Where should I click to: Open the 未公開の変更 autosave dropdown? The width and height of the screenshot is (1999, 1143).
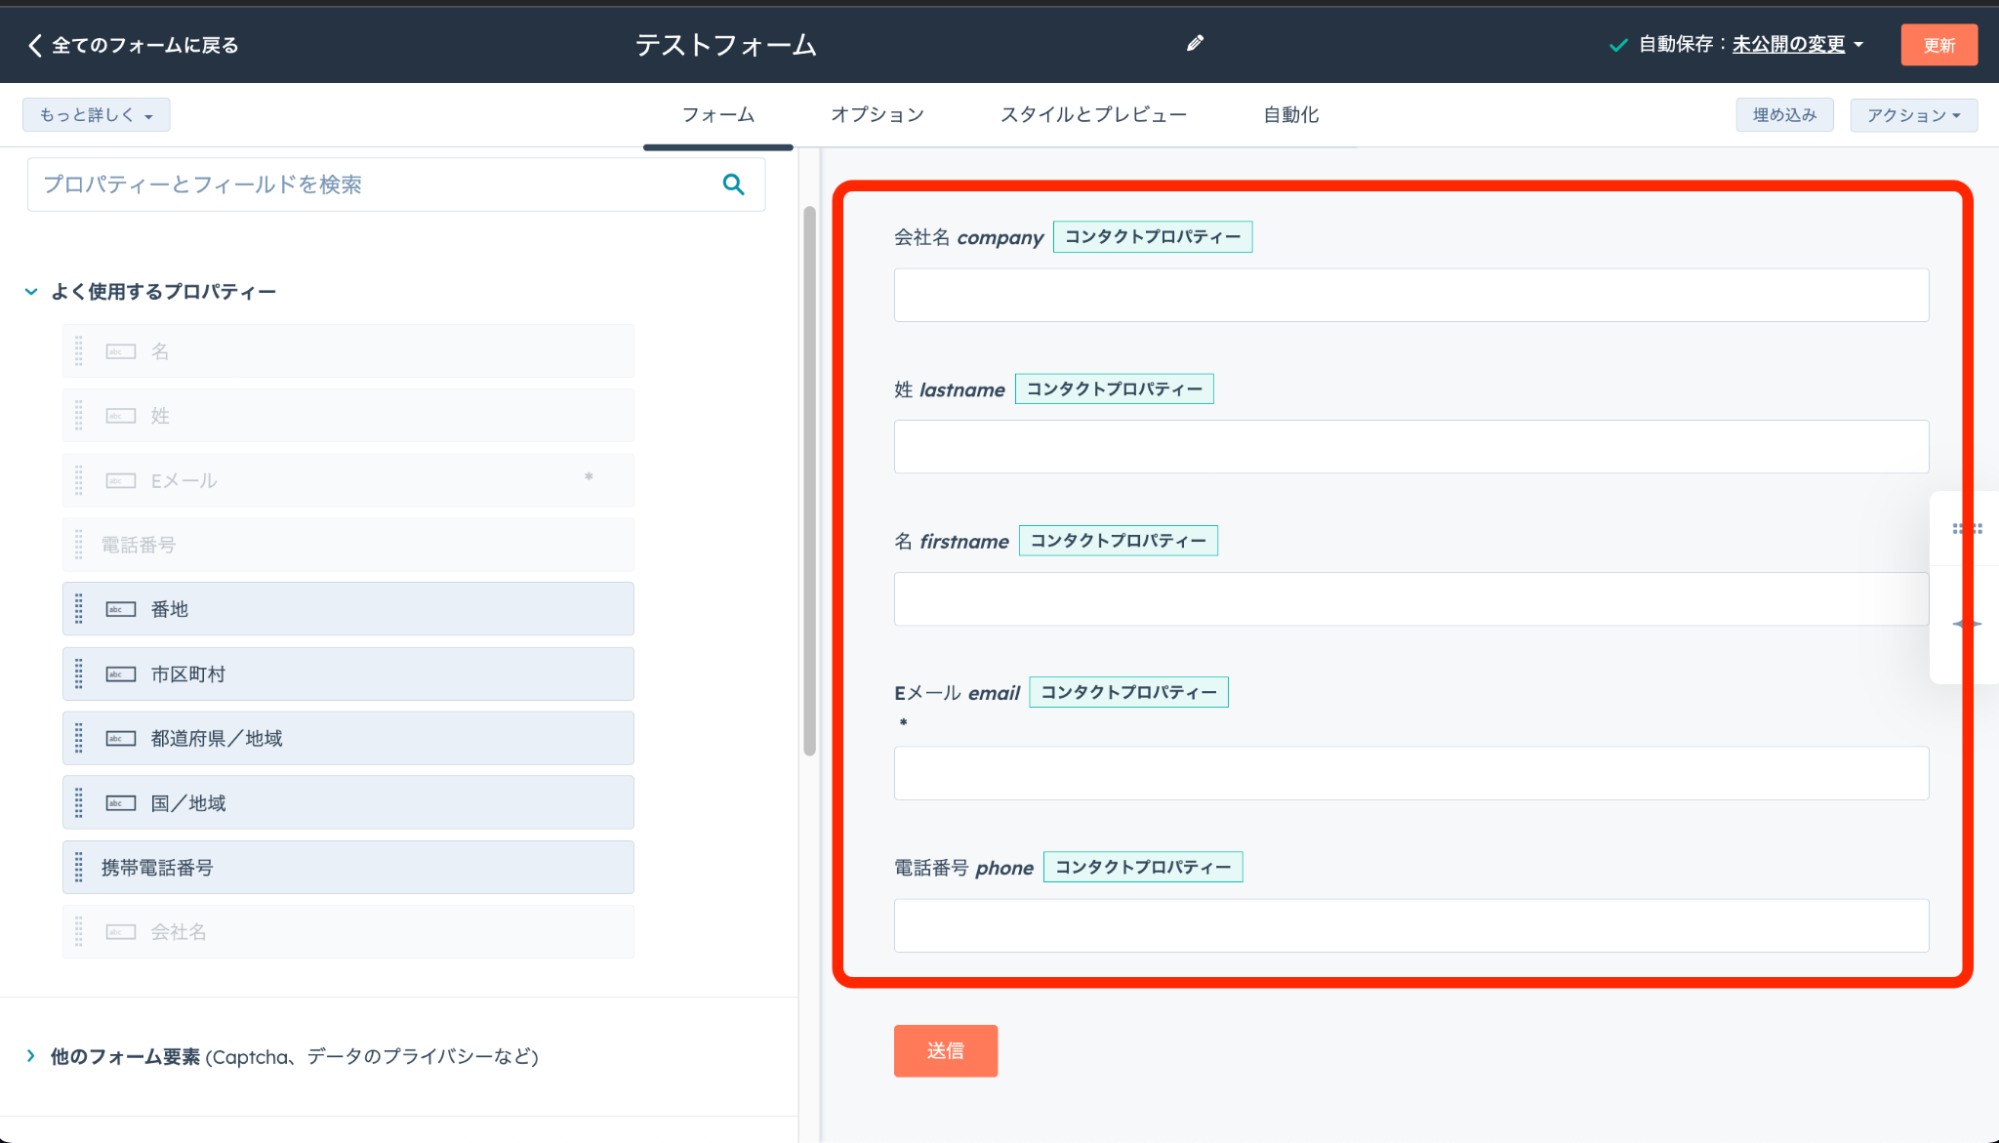[x=1797, y=45]
